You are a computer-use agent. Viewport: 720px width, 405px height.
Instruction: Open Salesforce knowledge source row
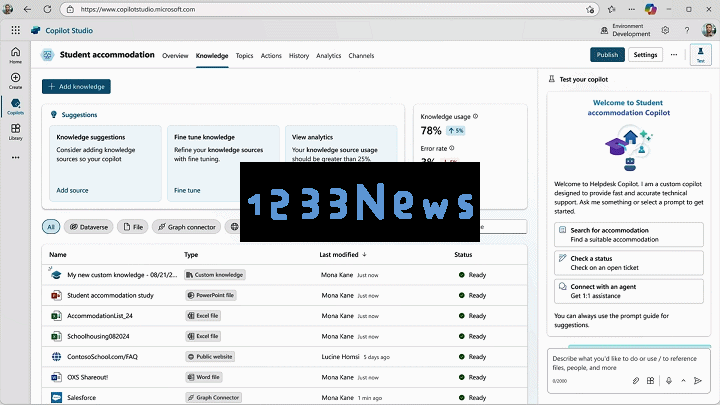point(284,397)
